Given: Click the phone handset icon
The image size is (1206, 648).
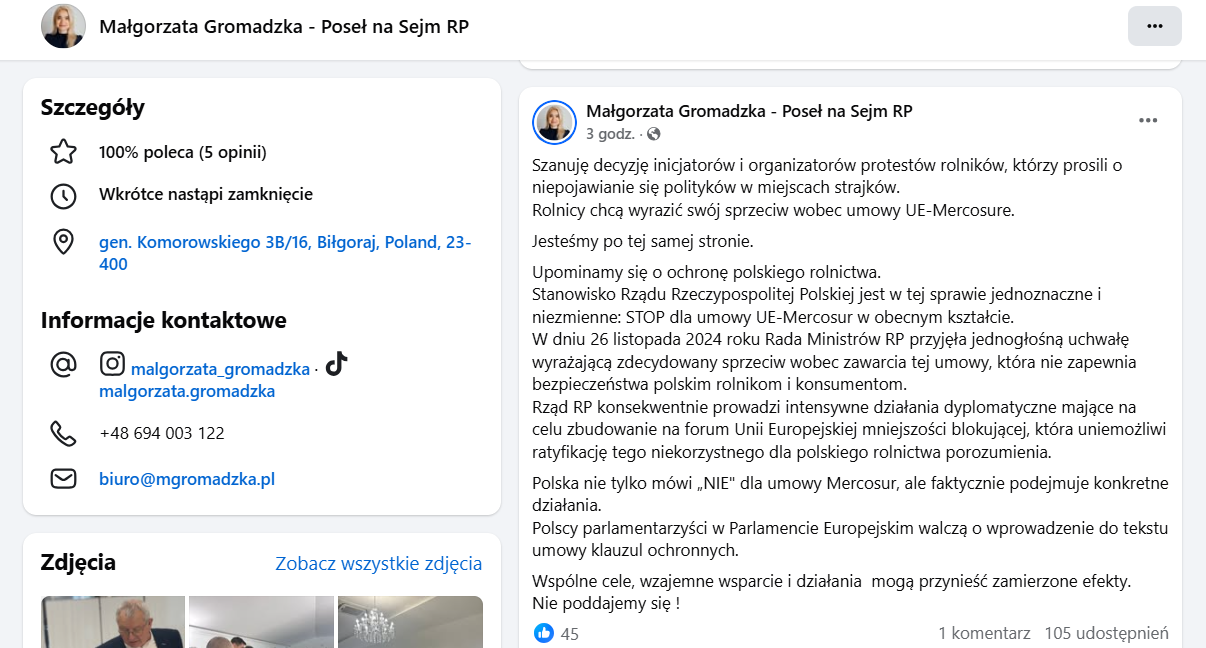Looking at the screenshot, I should tap(63, 433).
